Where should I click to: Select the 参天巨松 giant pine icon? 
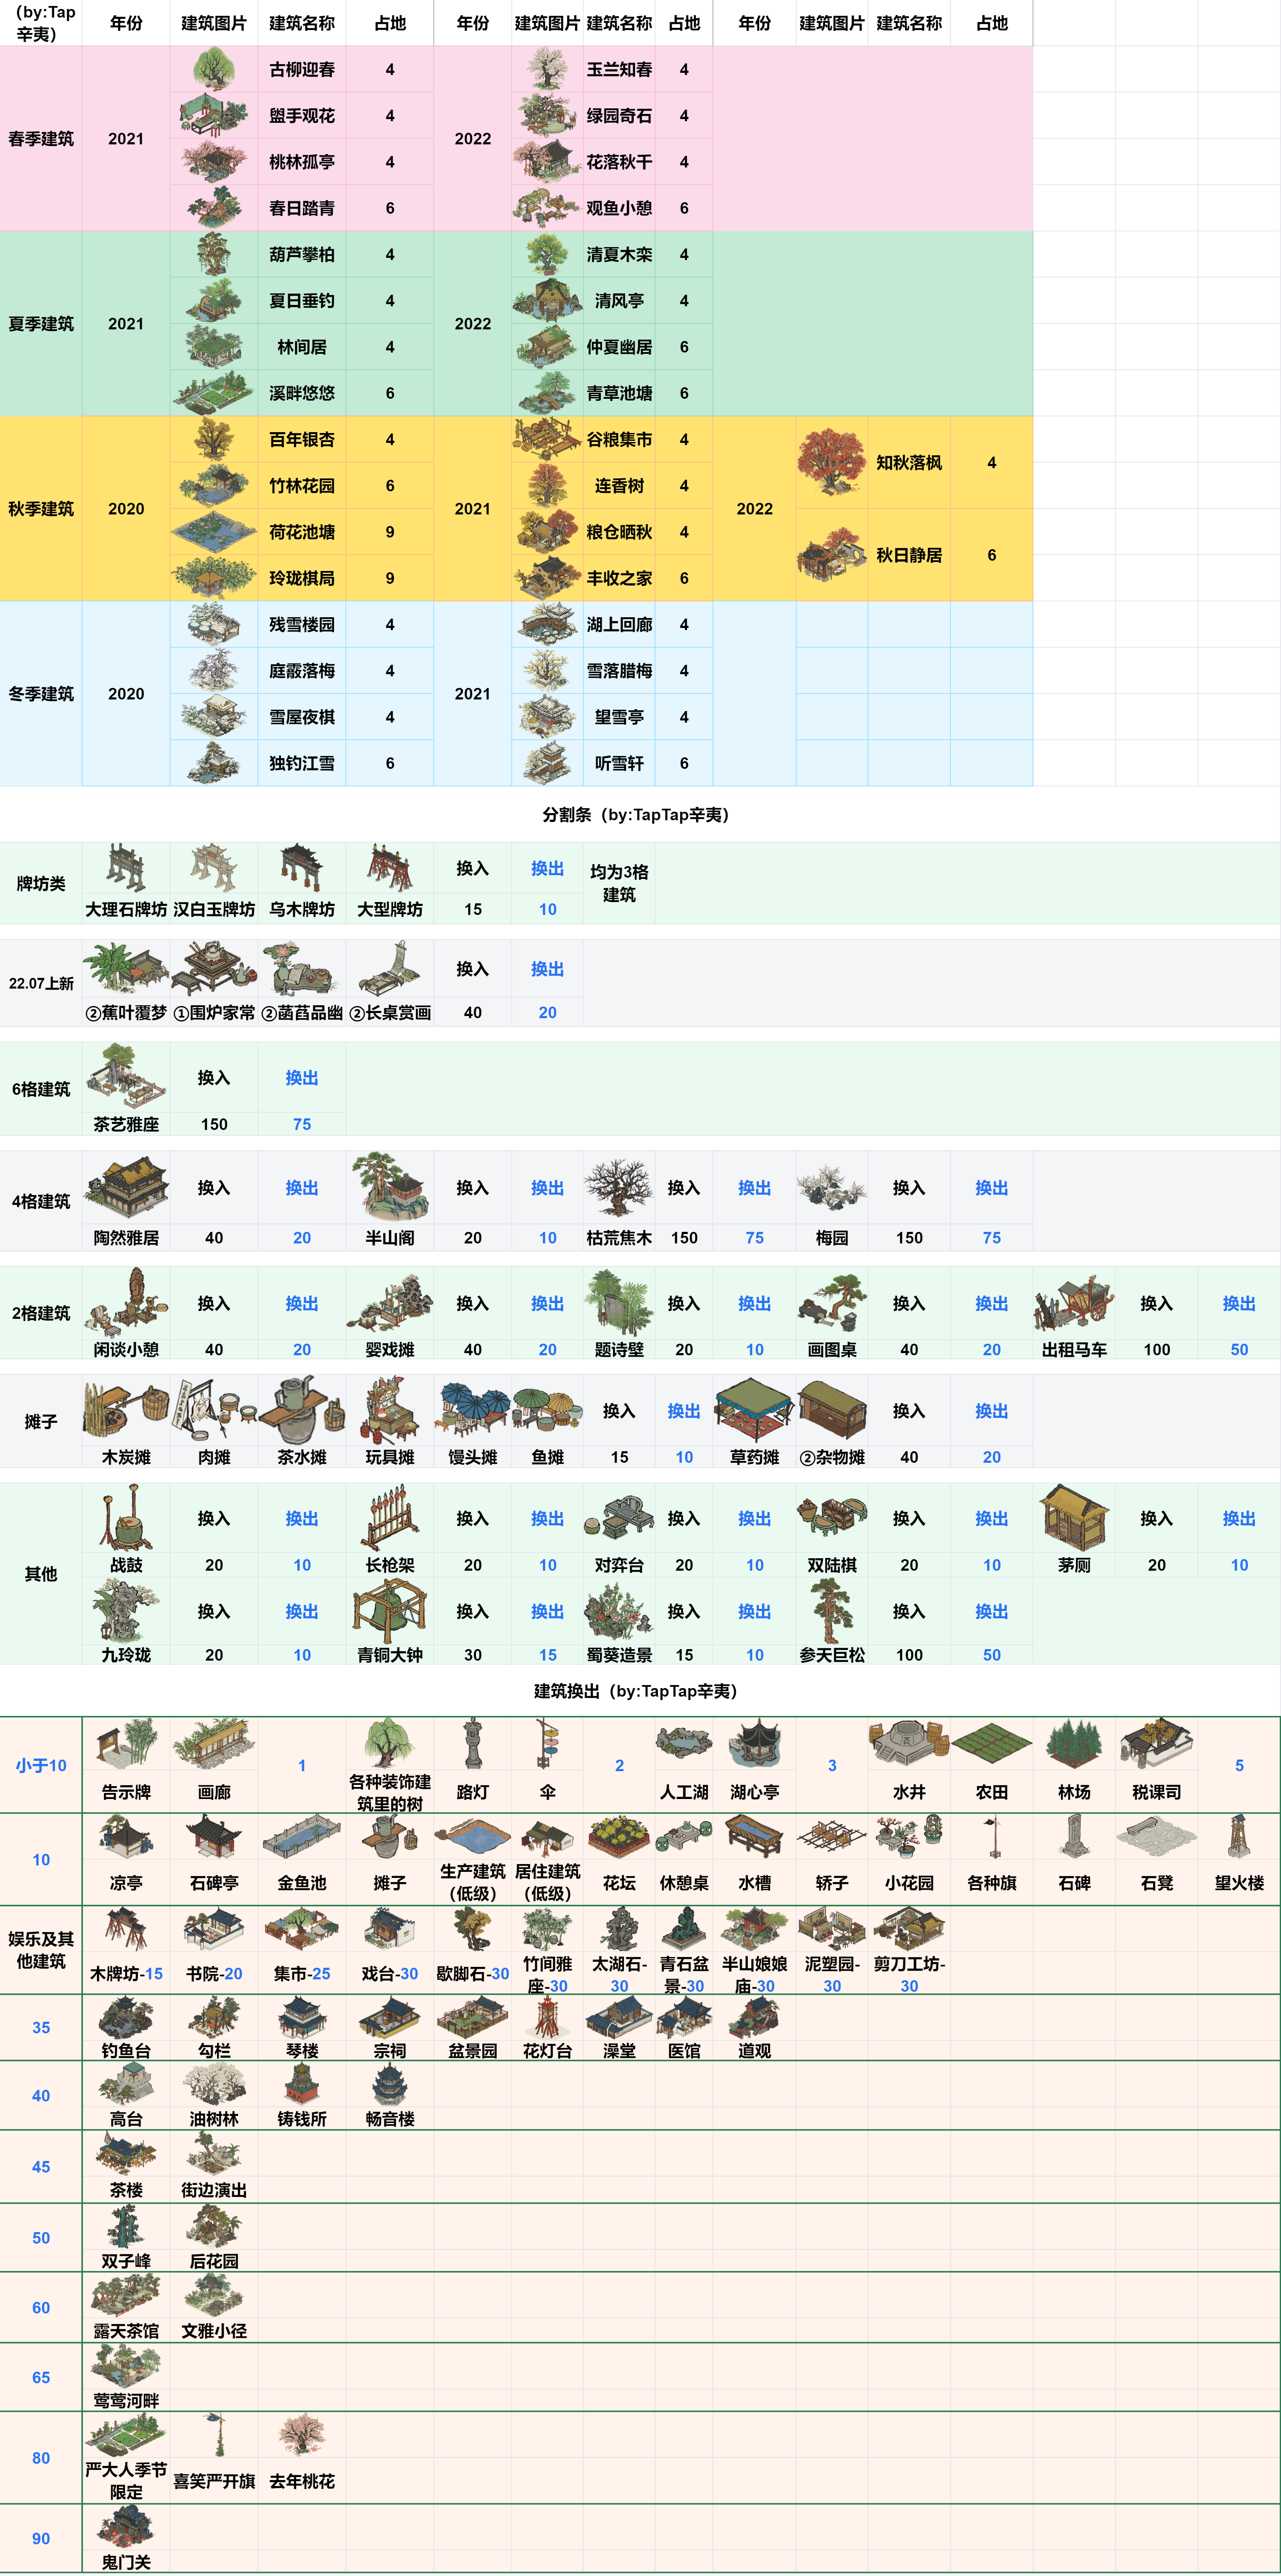point(831,1611)
